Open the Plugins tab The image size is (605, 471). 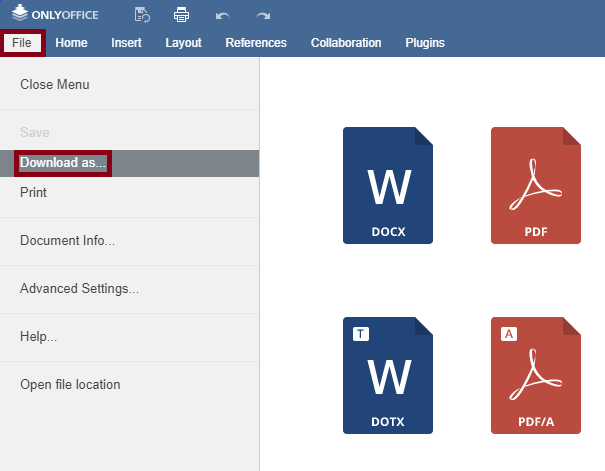coord(425,43)
